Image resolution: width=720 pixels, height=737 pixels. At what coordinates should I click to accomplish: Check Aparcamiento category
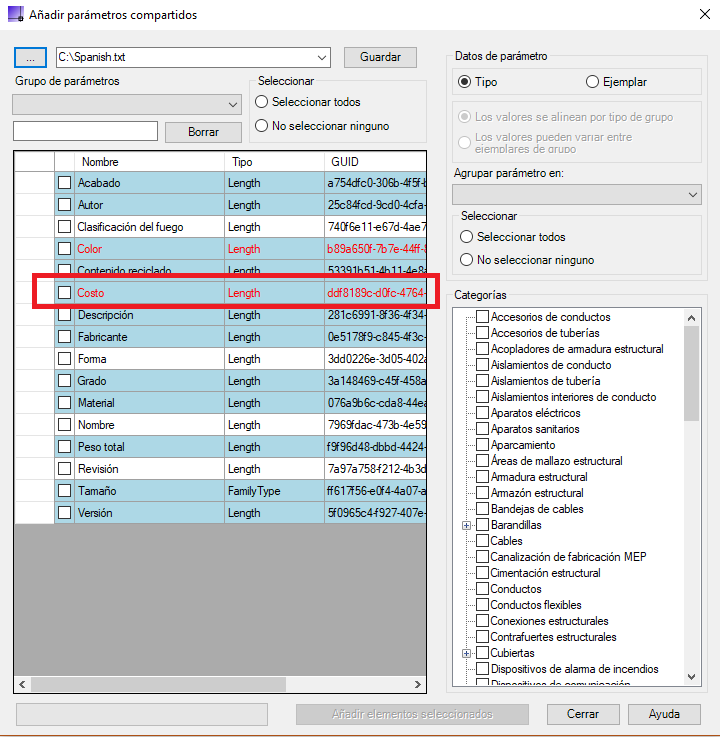pyautogui.click(x=482, y=445)
